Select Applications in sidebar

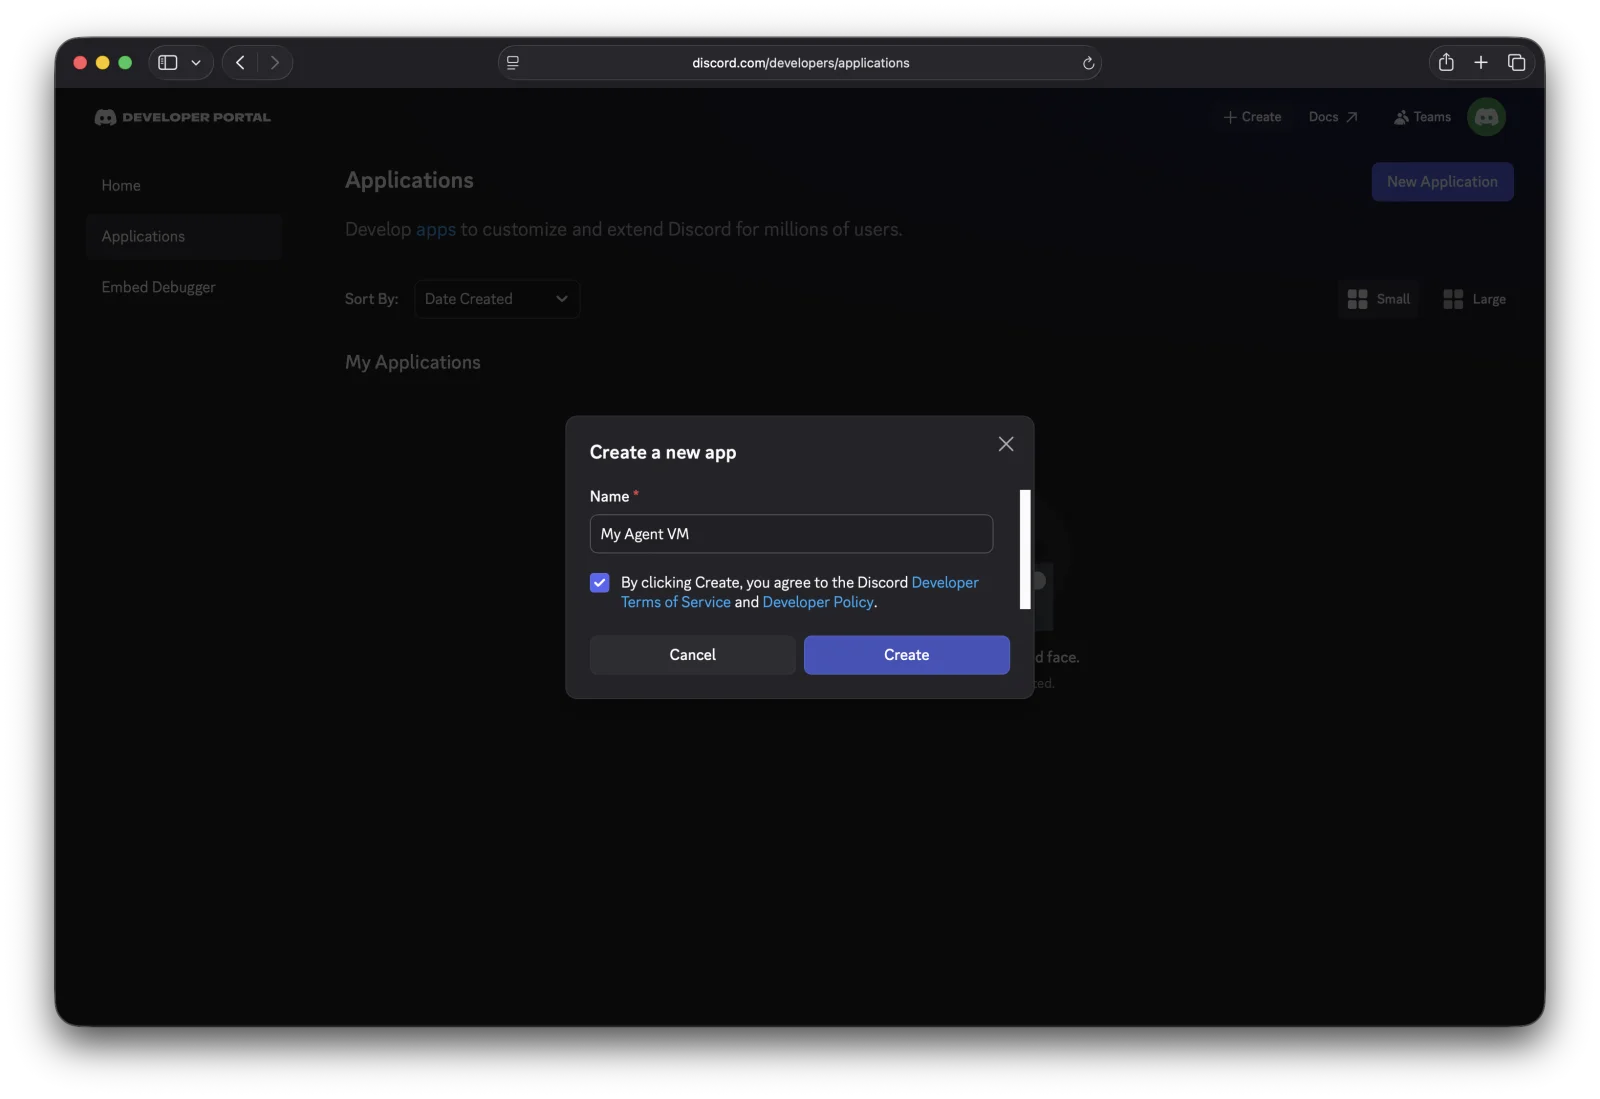[185, 237]
